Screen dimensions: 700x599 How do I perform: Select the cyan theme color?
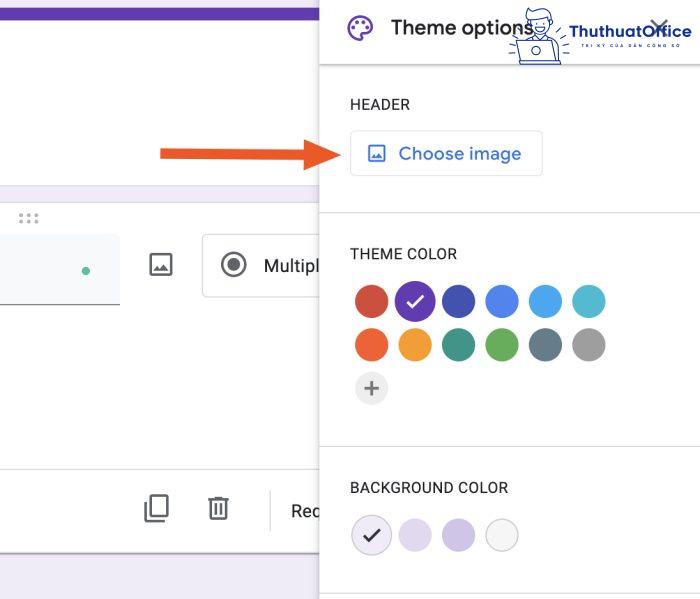click(x=589, y=301)
